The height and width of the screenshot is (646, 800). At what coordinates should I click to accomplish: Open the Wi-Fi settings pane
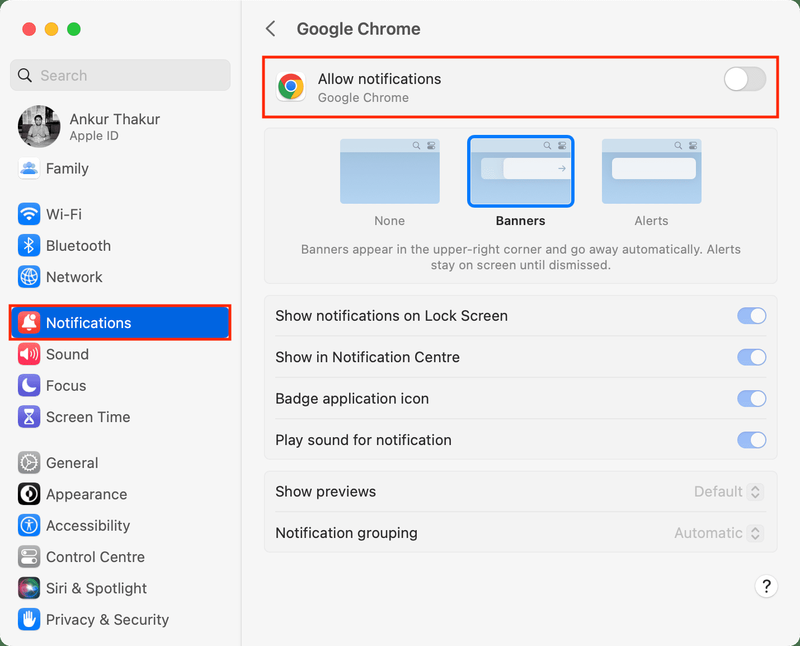(120, 214)
